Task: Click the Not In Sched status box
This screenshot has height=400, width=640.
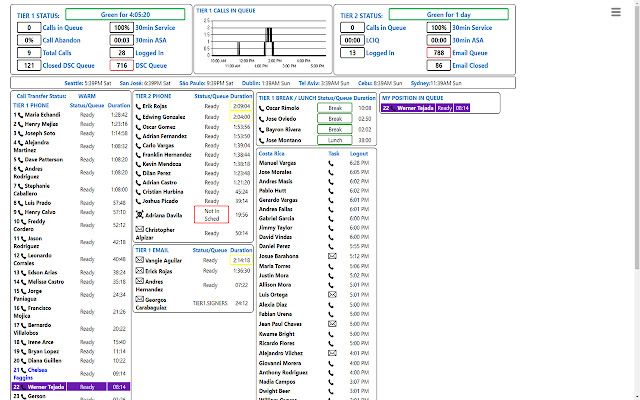Action: (x=211, y=214)
